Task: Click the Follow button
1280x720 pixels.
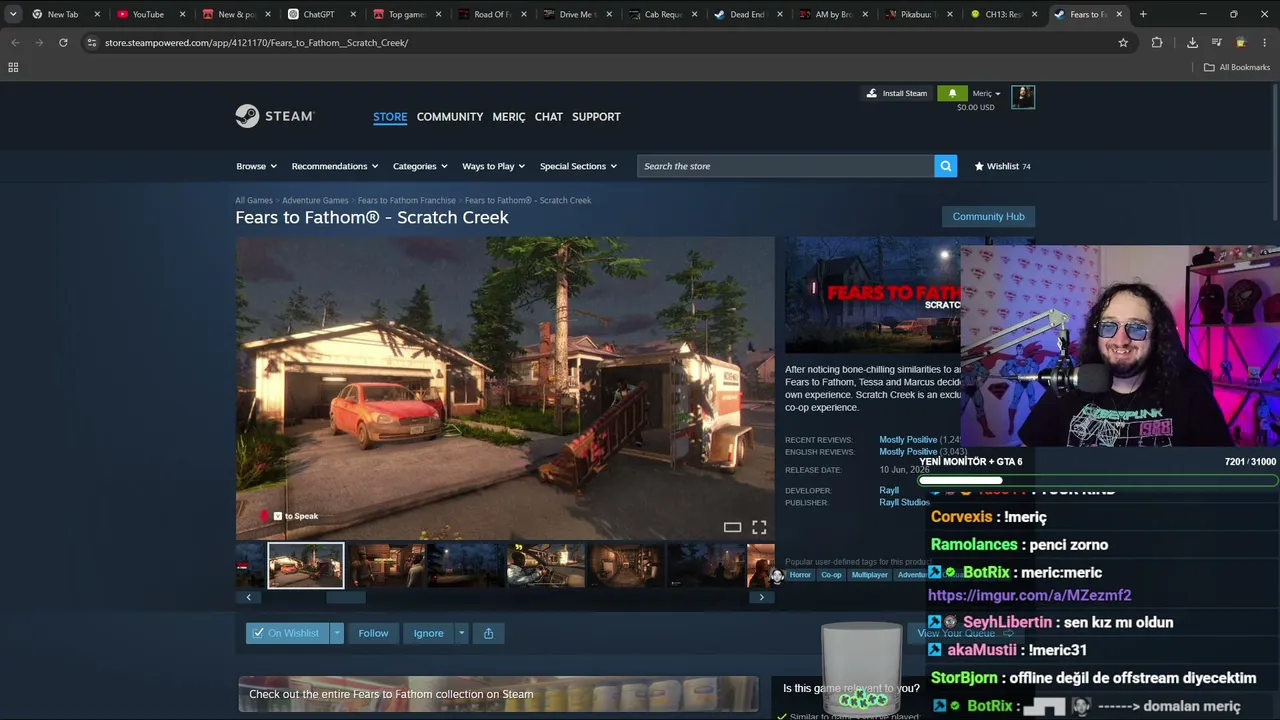Action: pos(373,633)
